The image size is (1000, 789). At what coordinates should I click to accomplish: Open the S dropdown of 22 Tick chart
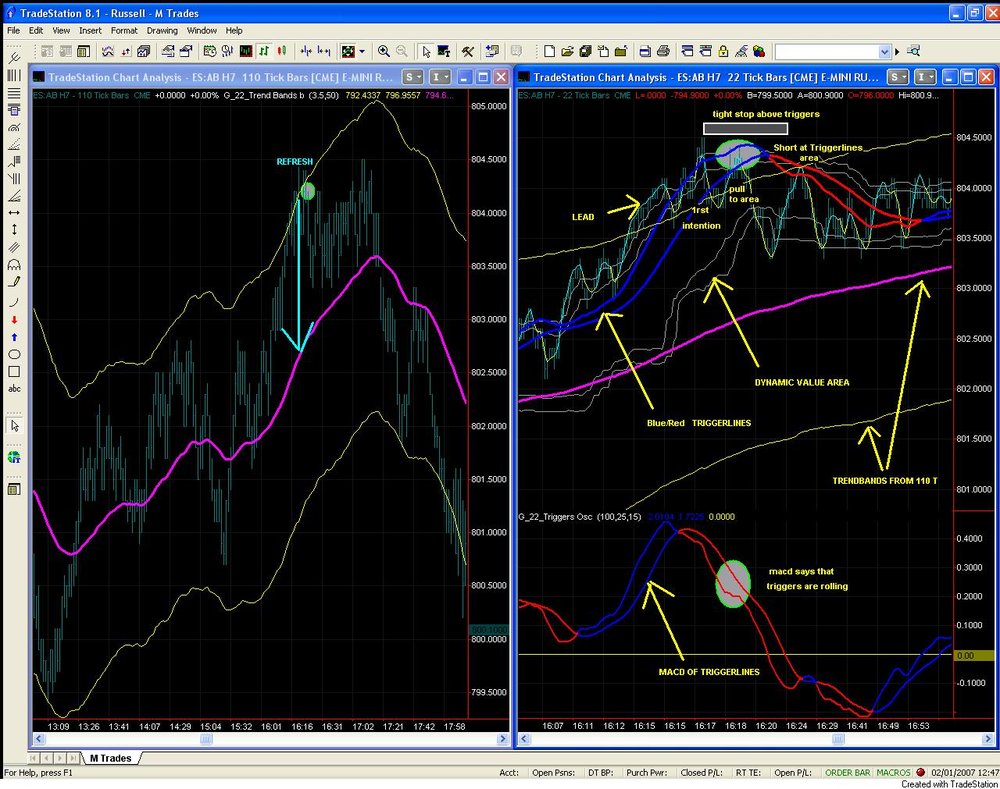coord(898,77)
